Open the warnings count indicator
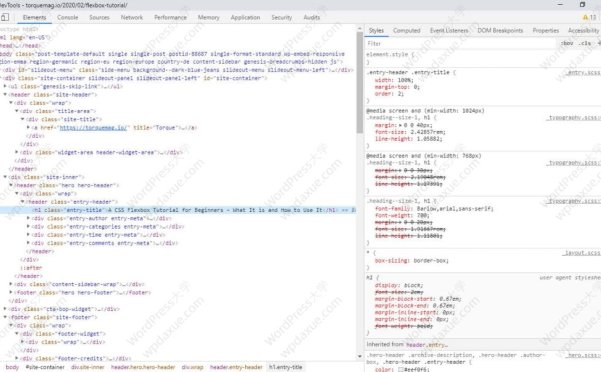The width and height of the screenshot is (601, 372). [x=589, y=17]
